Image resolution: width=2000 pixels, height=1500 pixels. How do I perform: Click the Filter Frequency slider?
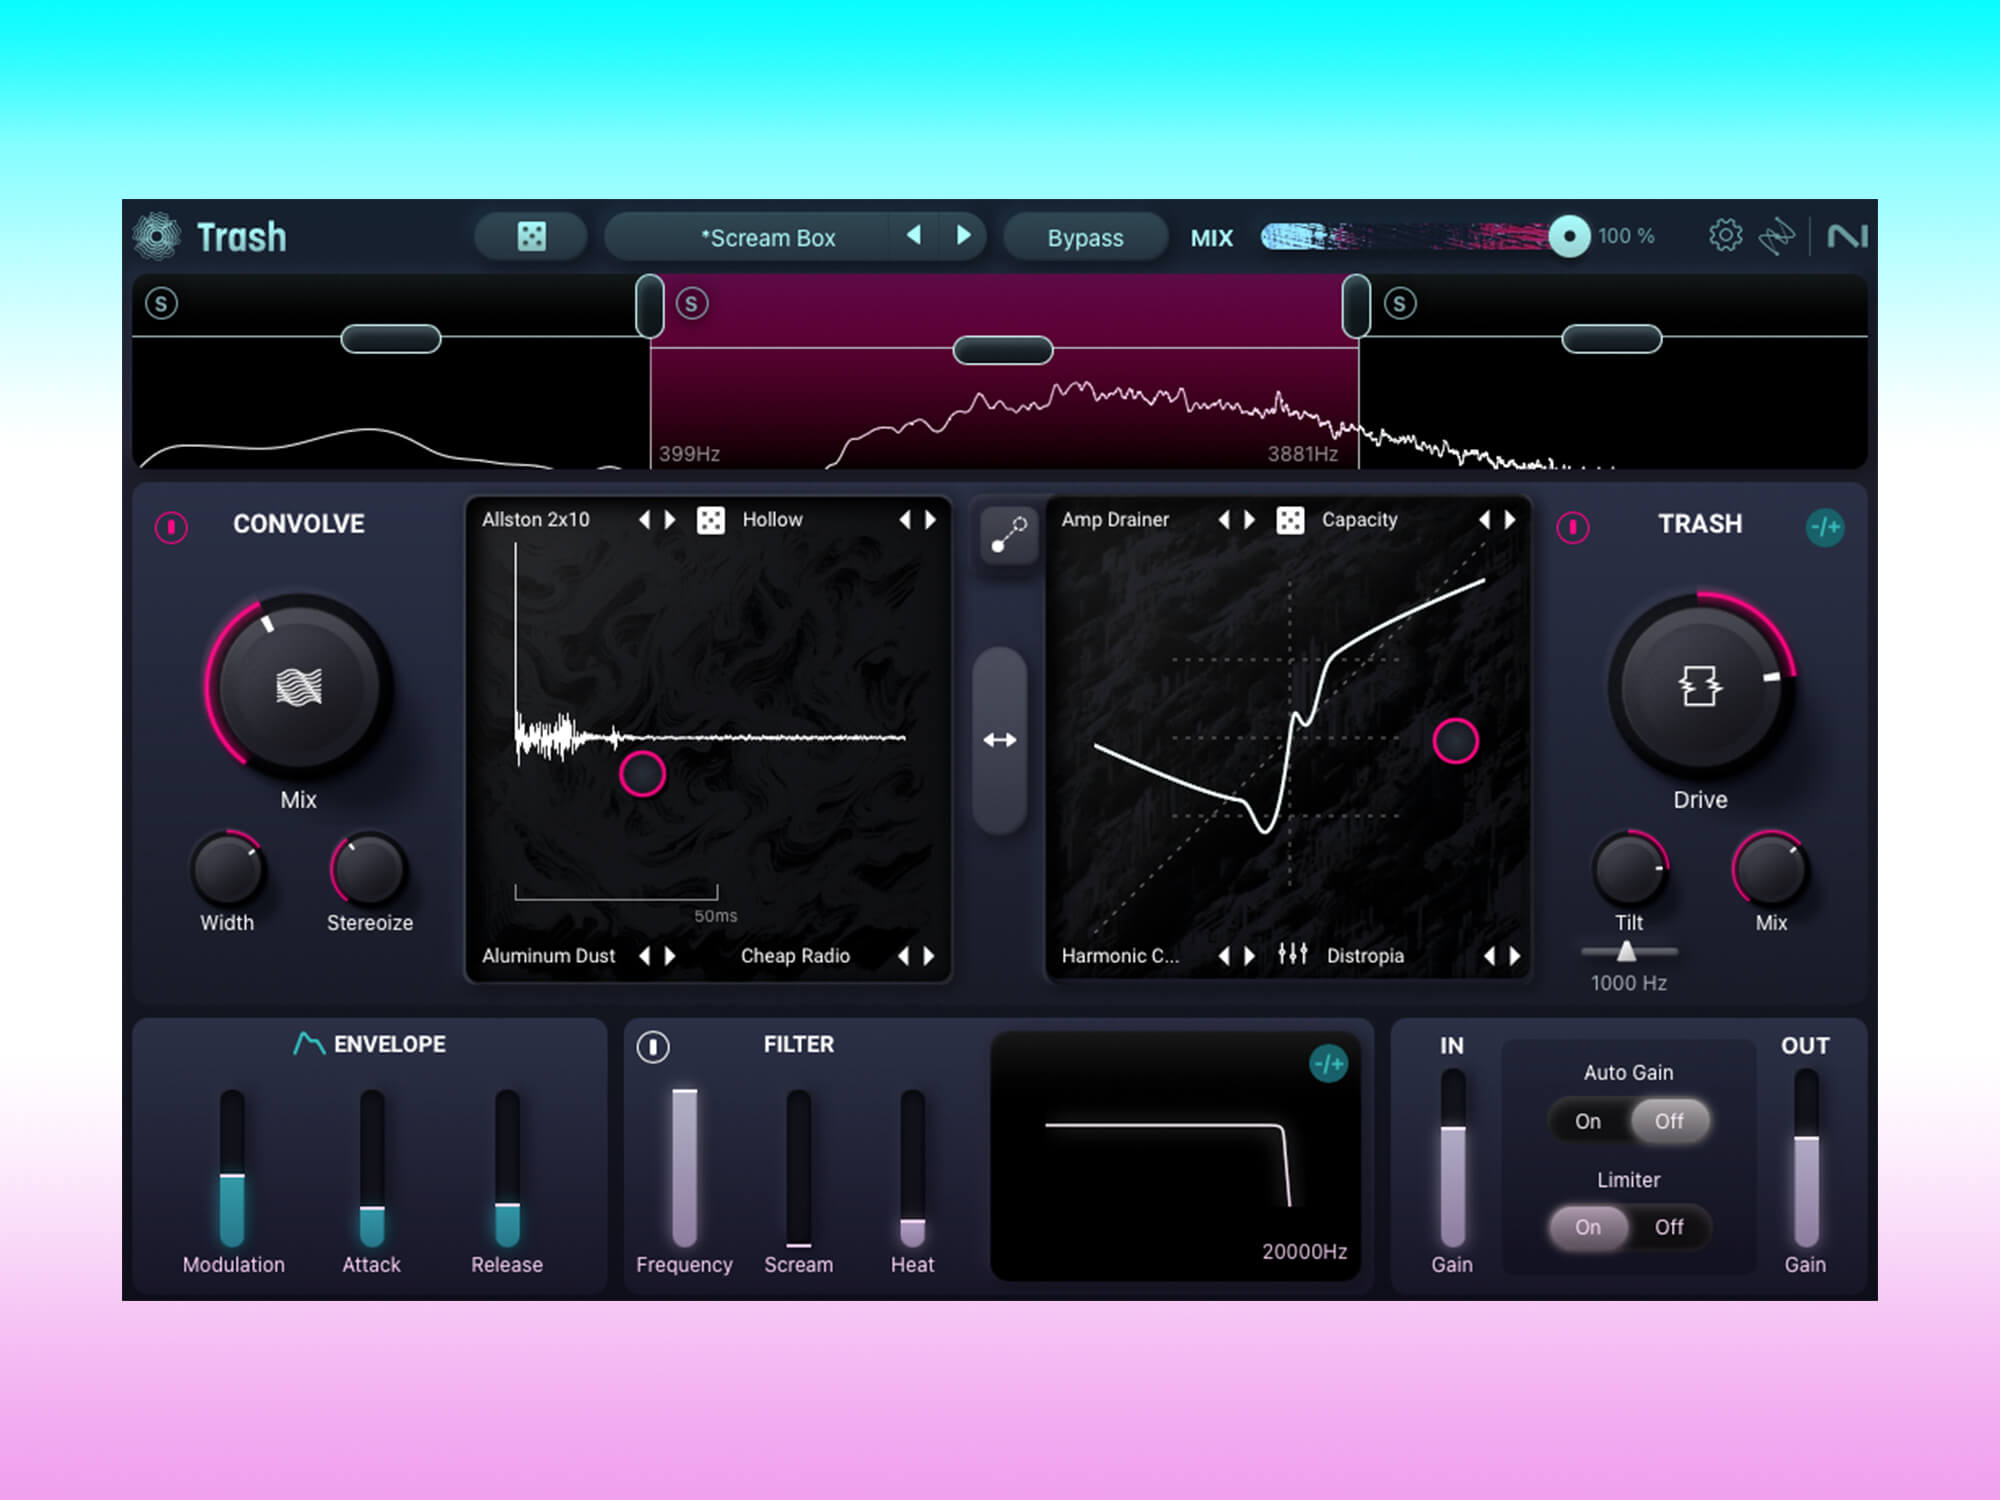point(685,1167)
